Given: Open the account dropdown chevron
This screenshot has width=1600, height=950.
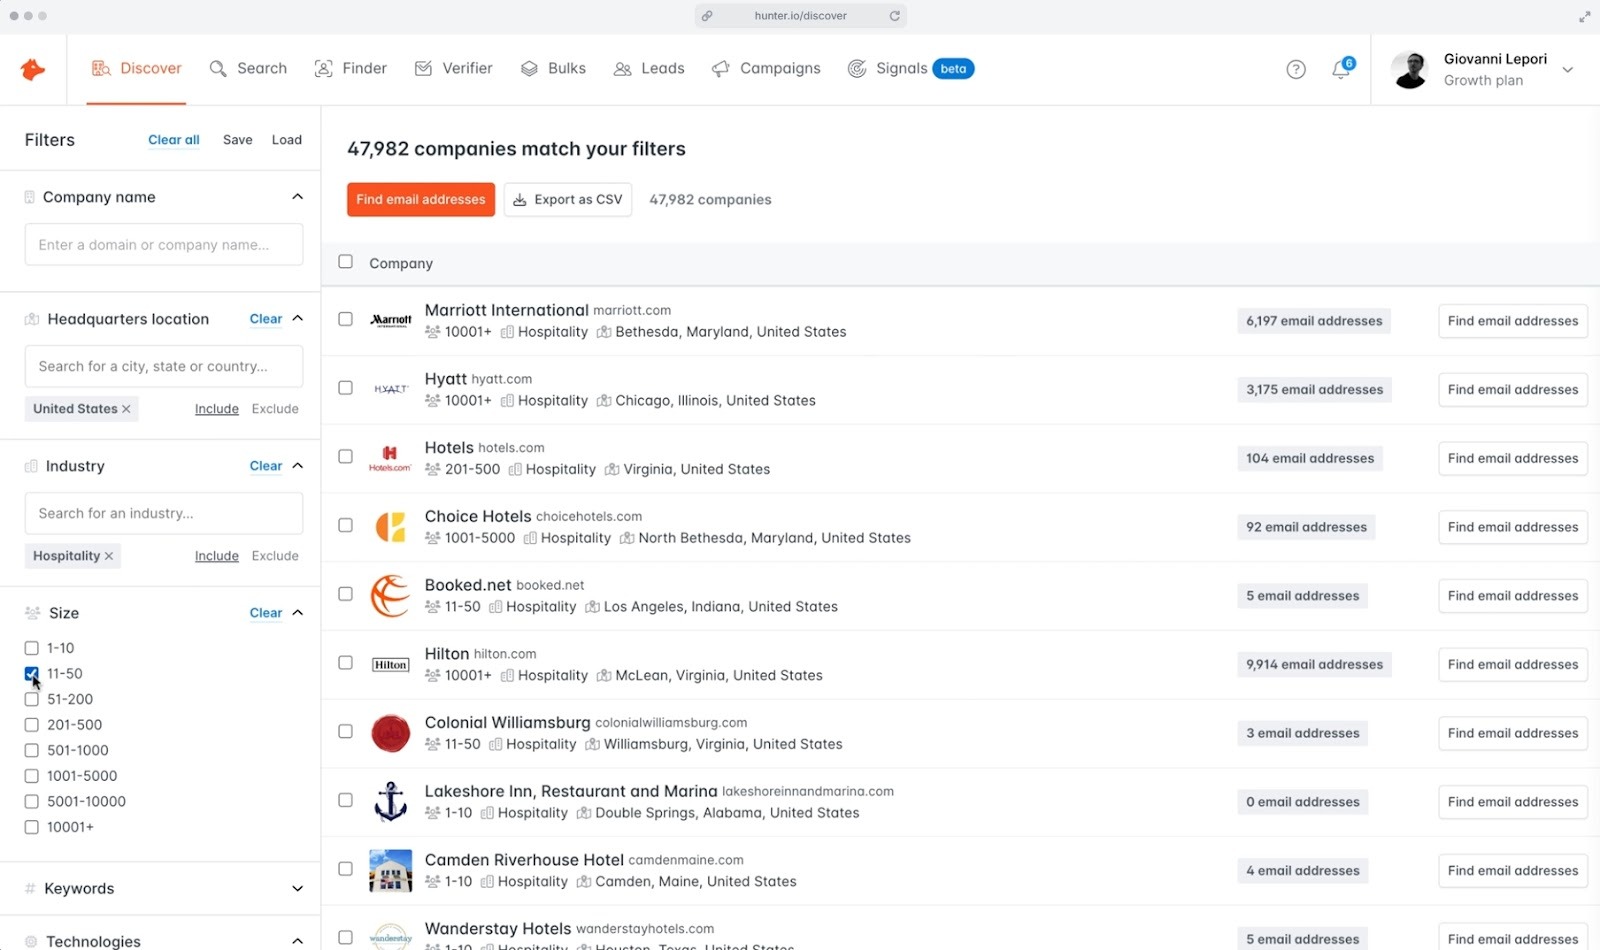Looking at the screenshot, I should click(1568, 70).
